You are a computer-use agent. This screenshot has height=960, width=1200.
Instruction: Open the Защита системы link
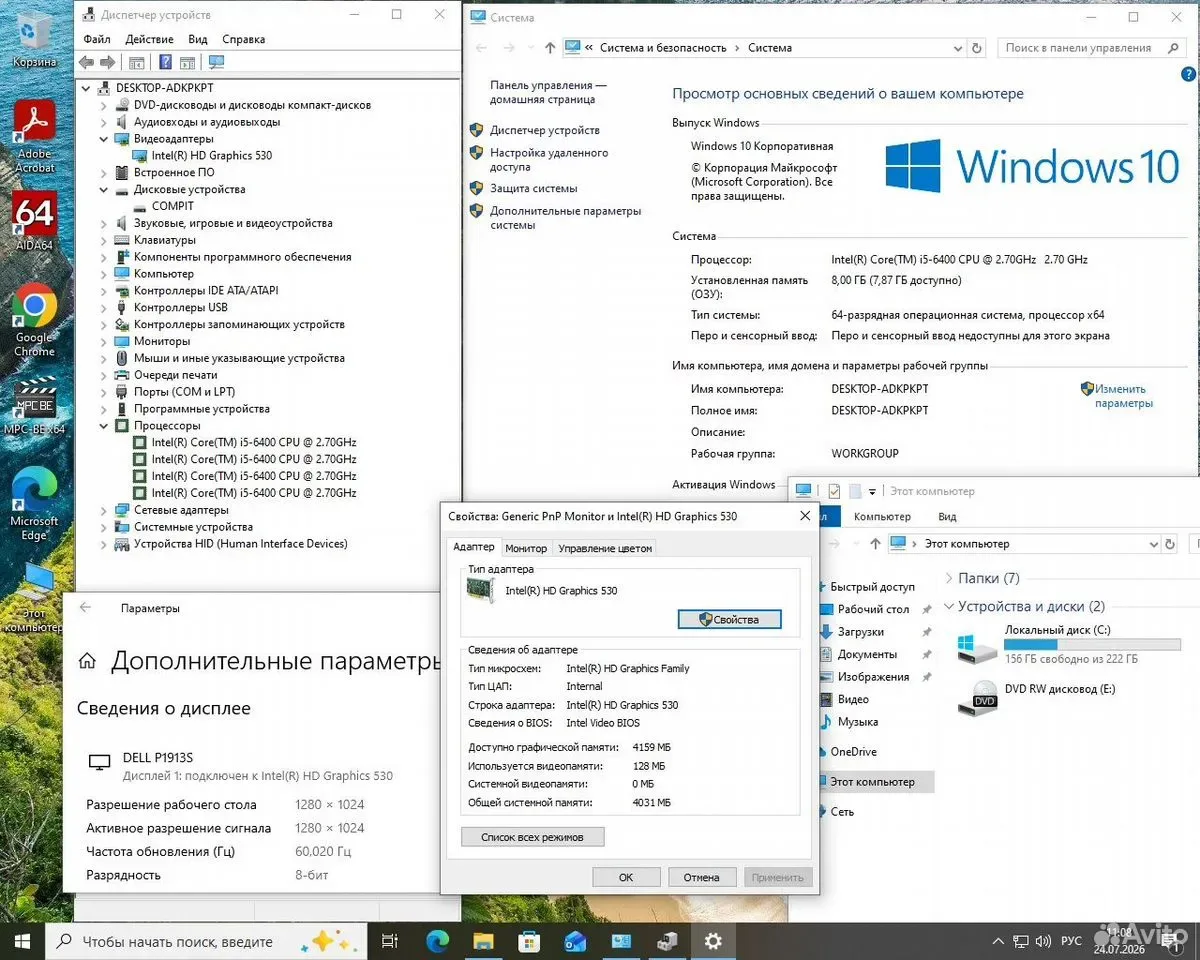[x=533, y=188]
